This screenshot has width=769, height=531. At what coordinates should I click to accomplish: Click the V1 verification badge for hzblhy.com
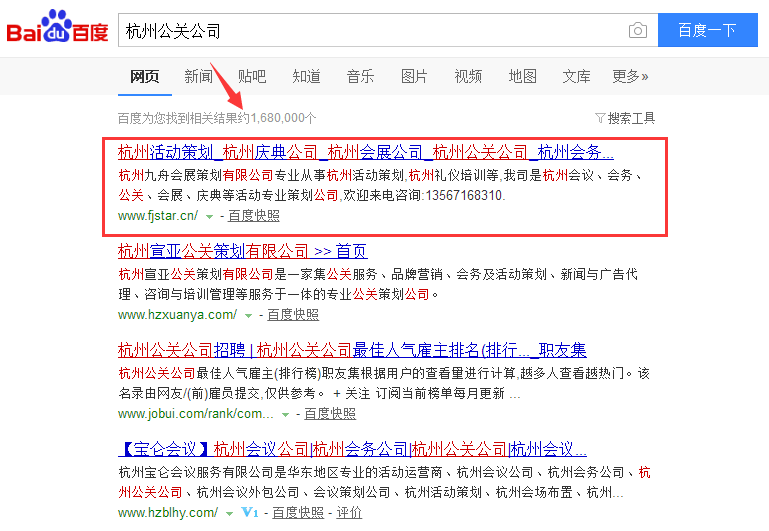click(x=250, y=513)
